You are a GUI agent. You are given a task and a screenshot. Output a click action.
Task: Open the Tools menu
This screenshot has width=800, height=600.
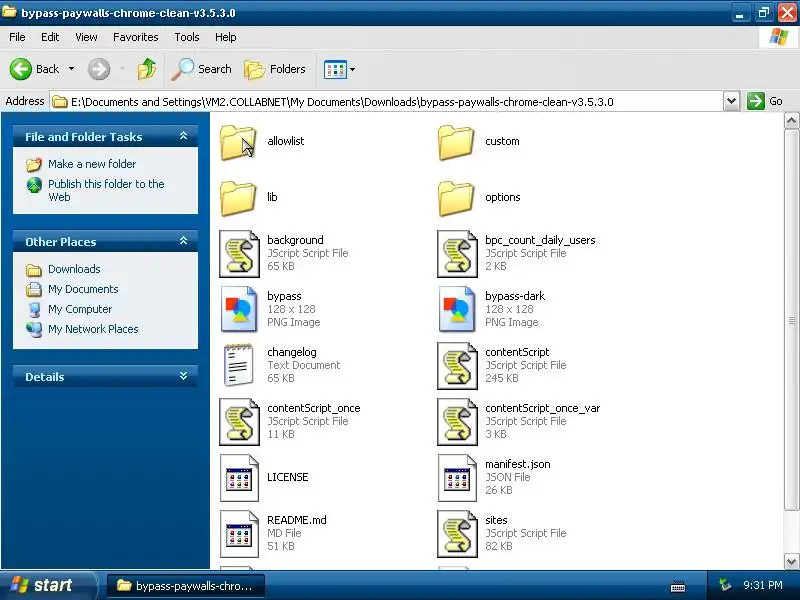pos(187,37)
